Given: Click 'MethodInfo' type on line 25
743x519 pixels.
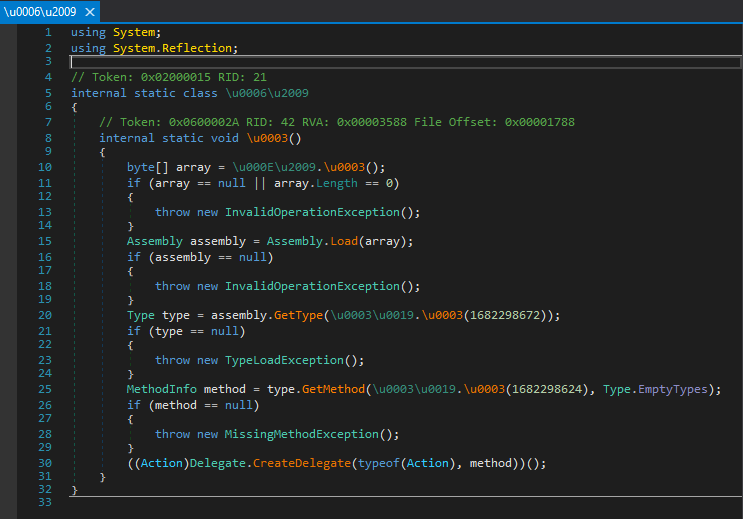Looking at the screenshot, I should [162, 389].
